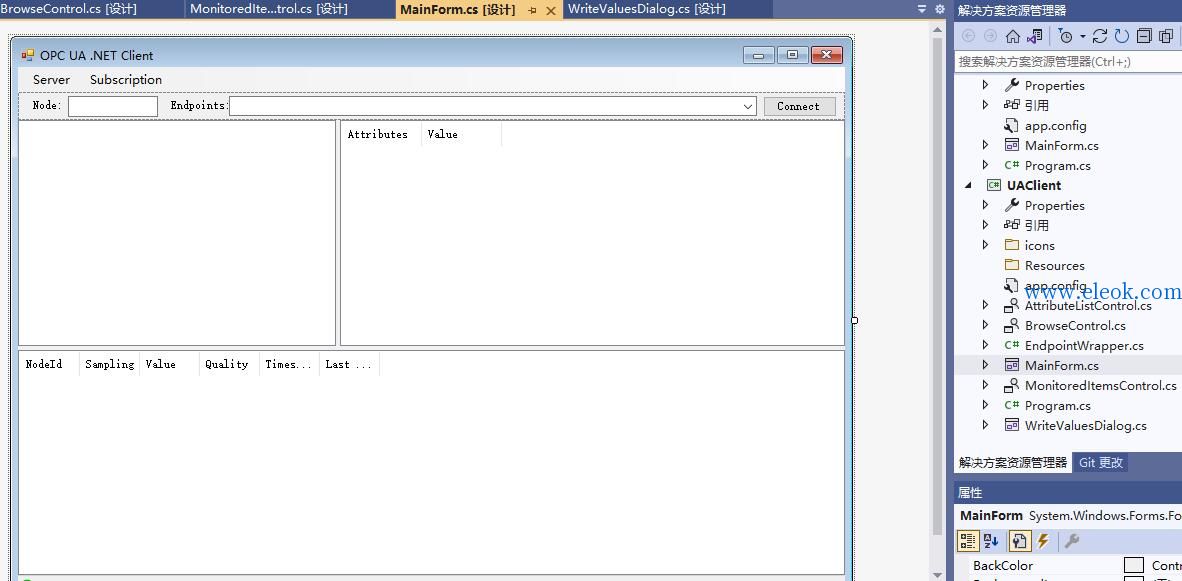Screen dimensions: 1182x581
Task: Collapse the UAClient project node
Action: click(x=969, y=185)
